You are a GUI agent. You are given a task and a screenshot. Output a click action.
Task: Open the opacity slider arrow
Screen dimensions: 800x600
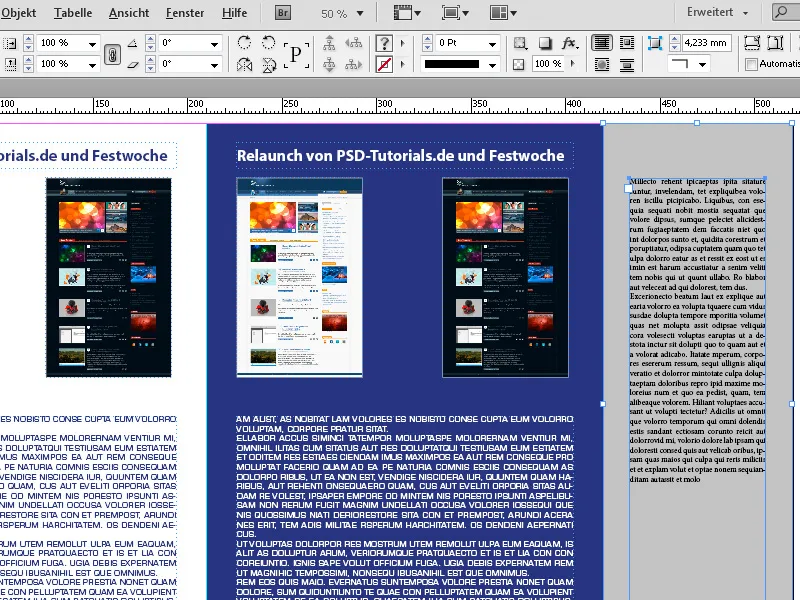point(572,64)
